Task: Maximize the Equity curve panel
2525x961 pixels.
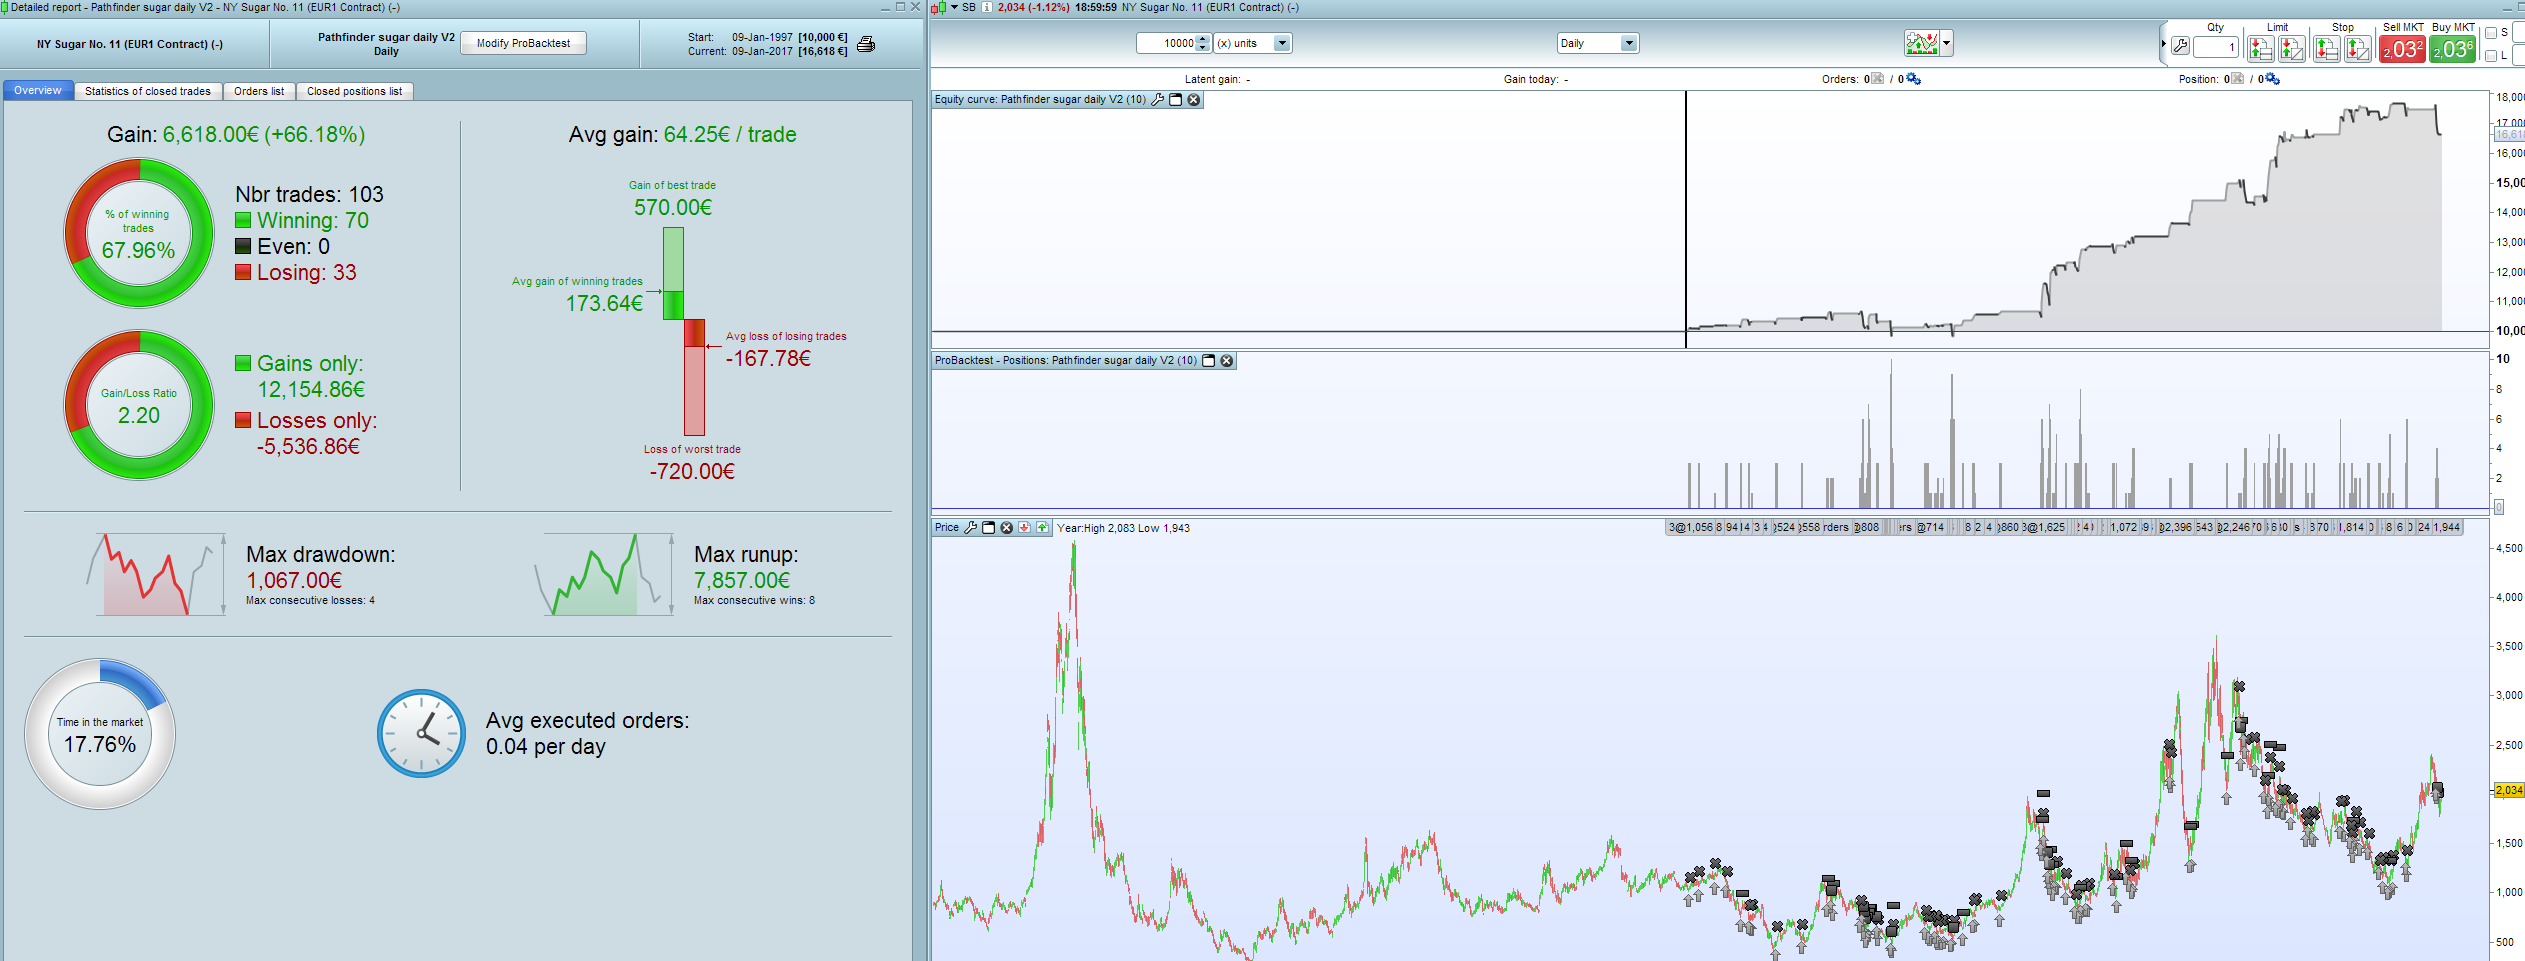Action: 1176,100
